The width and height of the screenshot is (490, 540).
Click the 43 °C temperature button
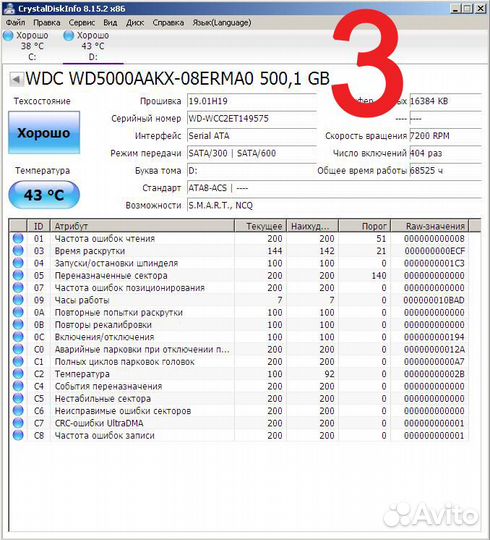(44, 195)
